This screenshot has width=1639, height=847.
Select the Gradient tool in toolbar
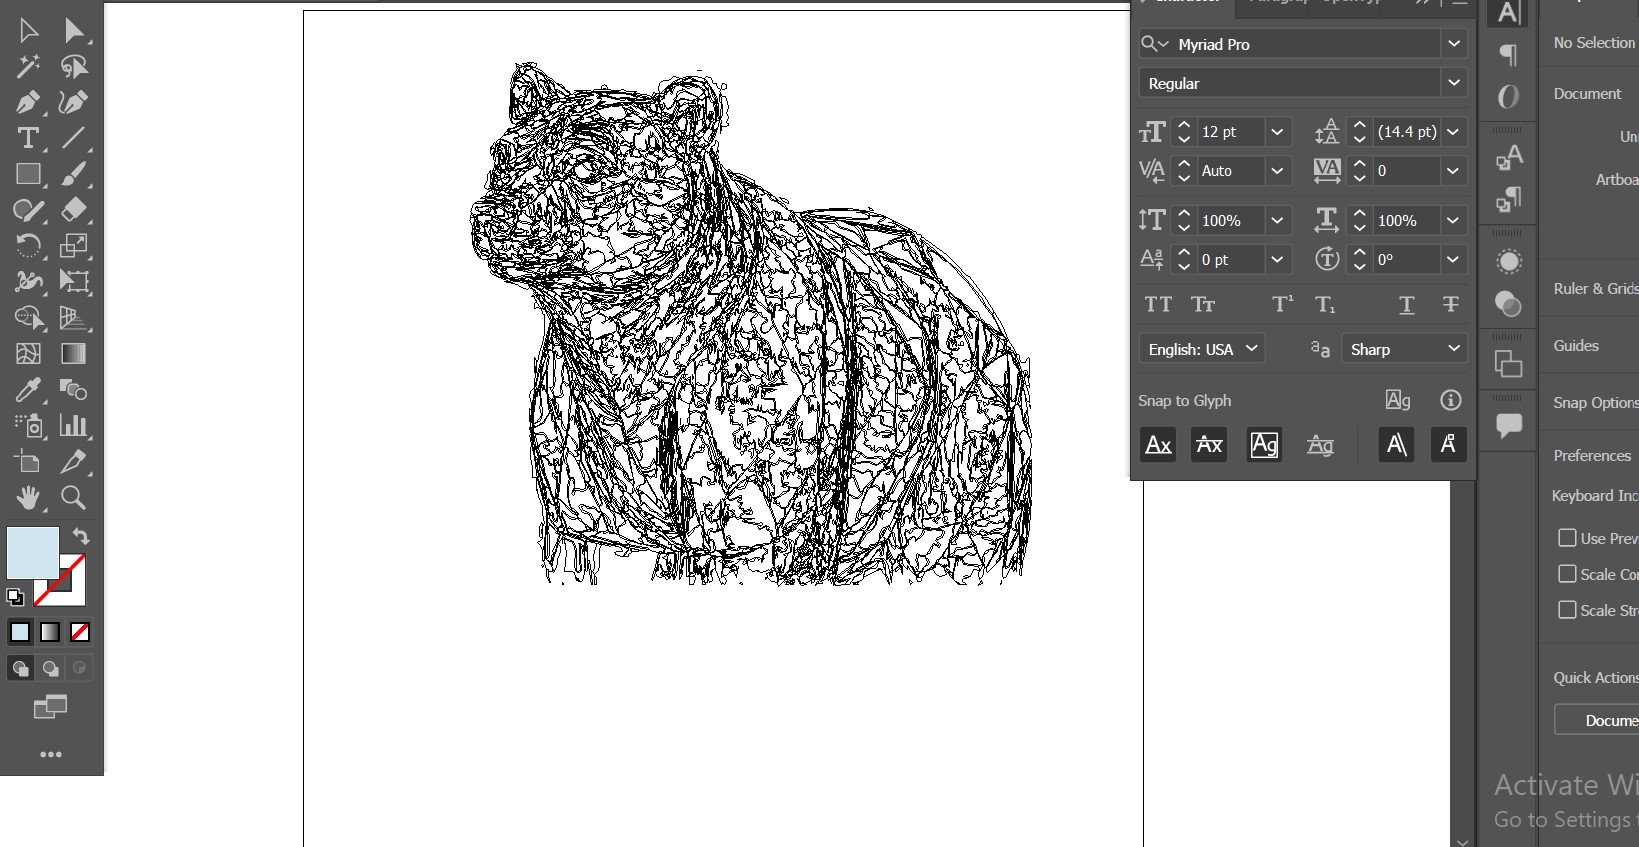tap(74, 354)
